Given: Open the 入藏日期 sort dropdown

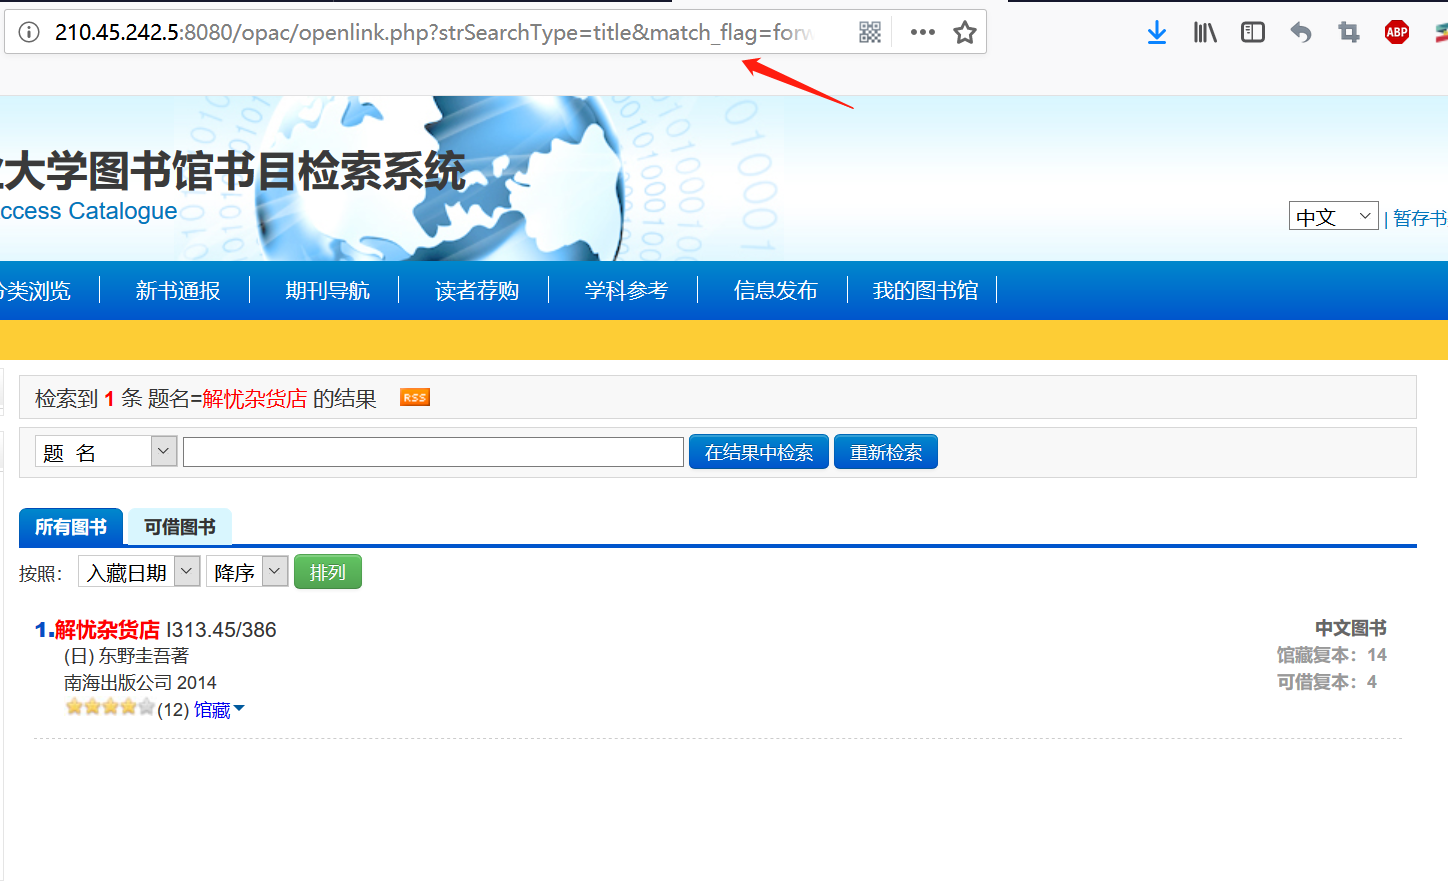Looking at the screenshot, I should coord(185,571).
